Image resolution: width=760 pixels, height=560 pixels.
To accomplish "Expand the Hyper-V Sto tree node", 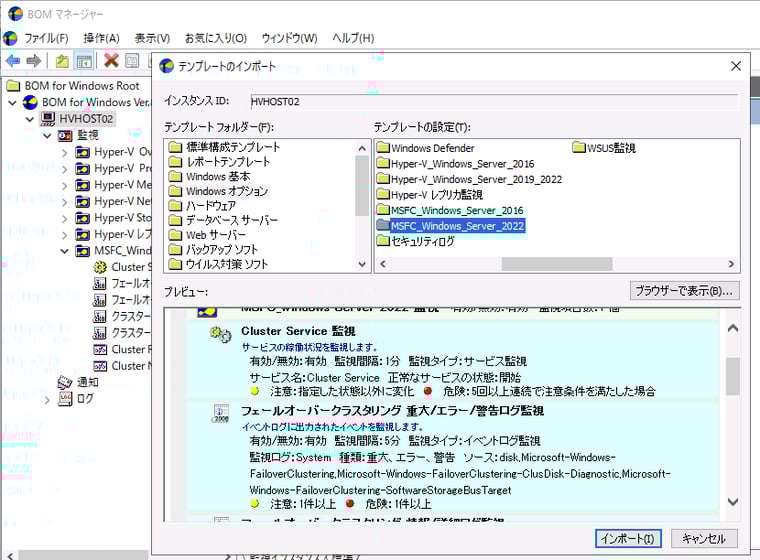I will (64, 219).
